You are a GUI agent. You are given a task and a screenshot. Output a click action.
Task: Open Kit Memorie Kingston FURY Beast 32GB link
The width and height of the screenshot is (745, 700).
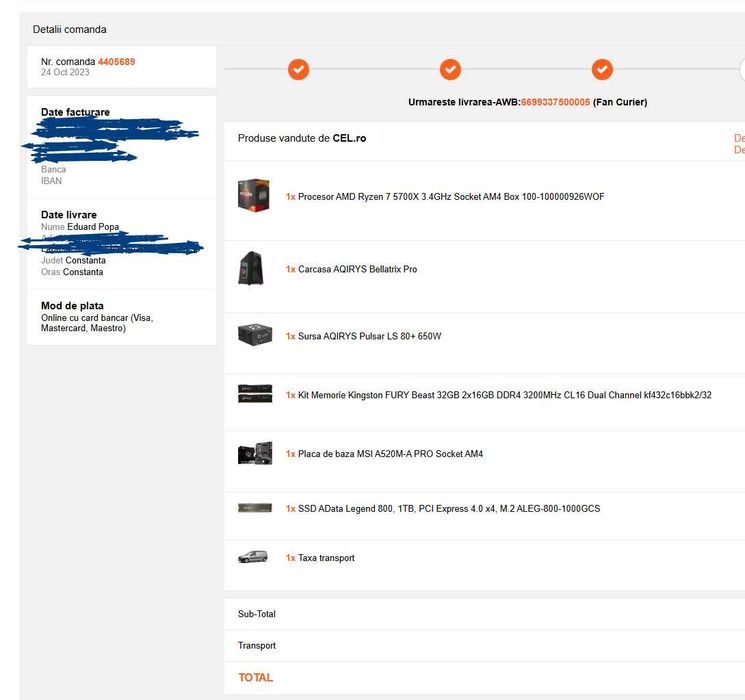pyautogui.click(x=505, y=395)
